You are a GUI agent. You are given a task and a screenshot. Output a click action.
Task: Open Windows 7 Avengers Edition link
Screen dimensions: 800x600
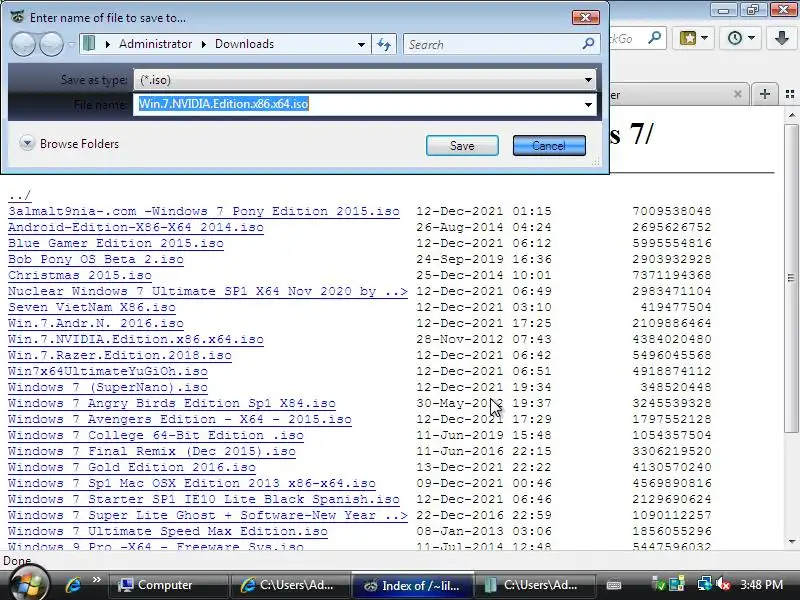point(180,419)
